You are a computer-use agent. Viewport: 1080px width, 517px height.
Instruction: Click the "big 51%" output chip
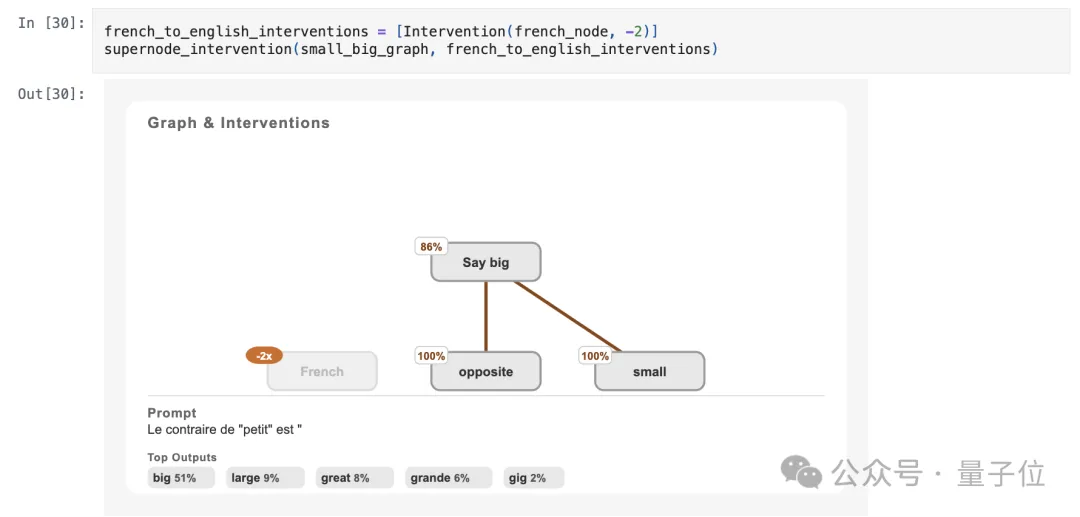click(x=174, y=478)
